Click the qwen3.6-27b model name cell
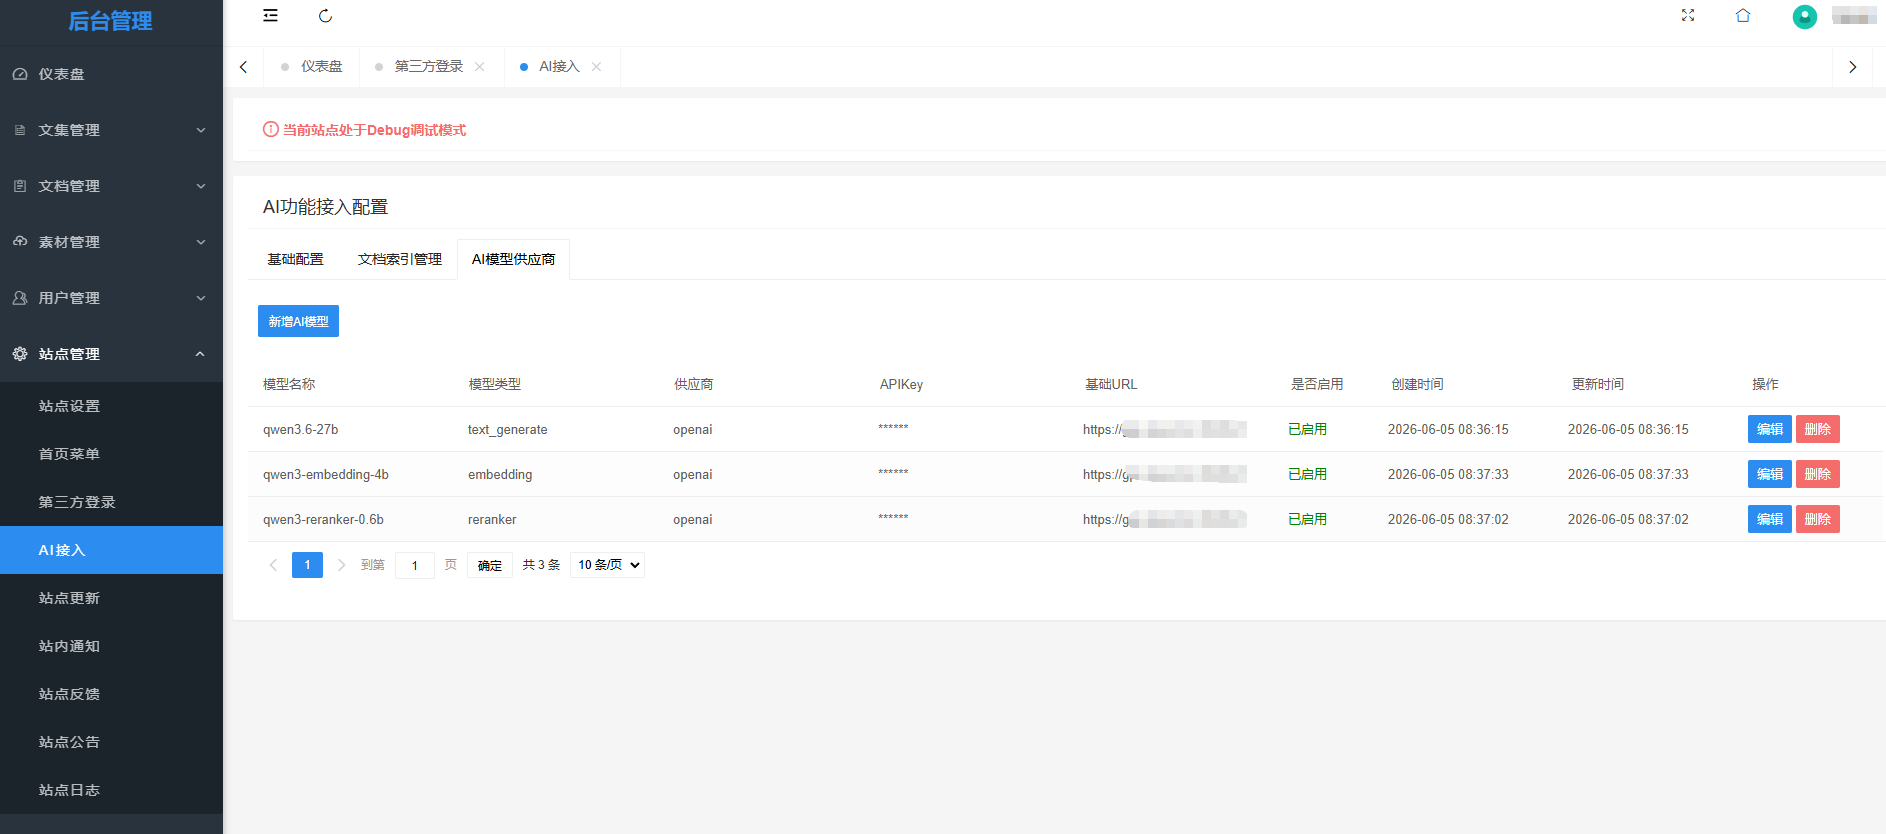The height and width of the screenshot is (834, 1886). click(300, 429)
